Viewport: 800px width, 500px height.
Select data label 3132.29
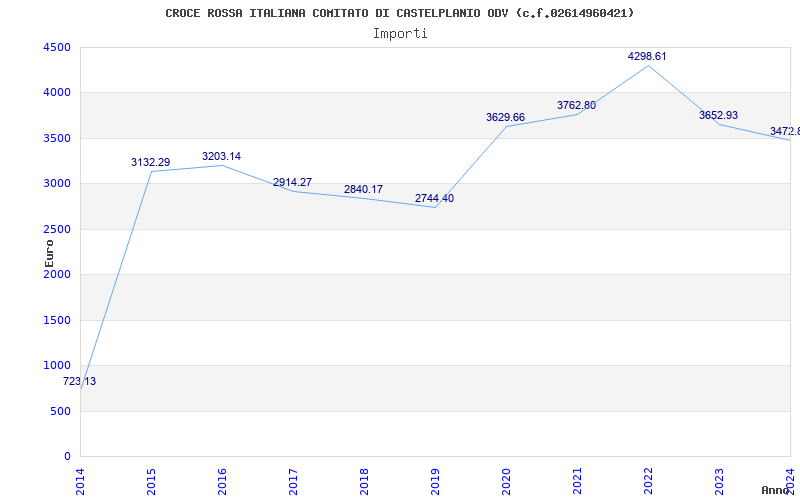151,162
